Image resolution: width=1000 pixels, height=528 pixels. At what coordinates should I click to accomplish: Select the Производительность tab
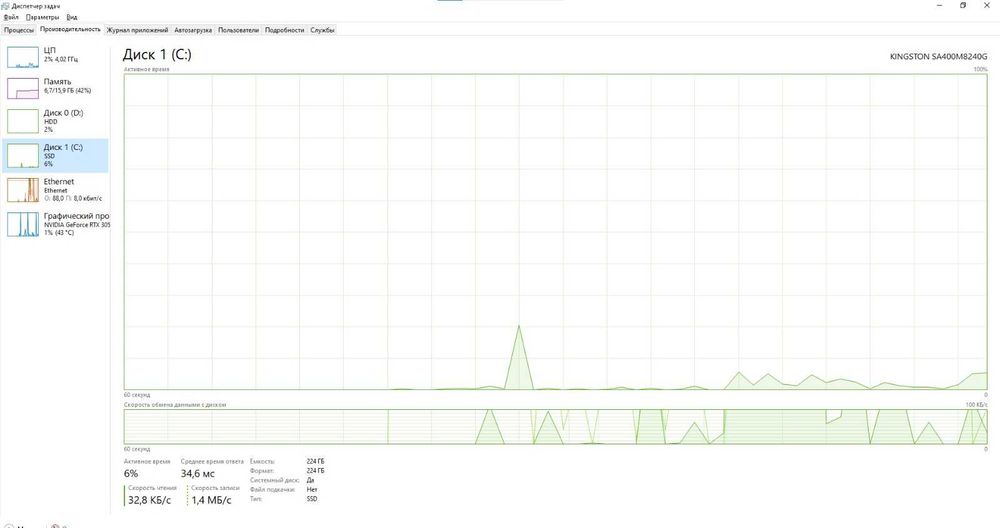[x=70, y=29]
